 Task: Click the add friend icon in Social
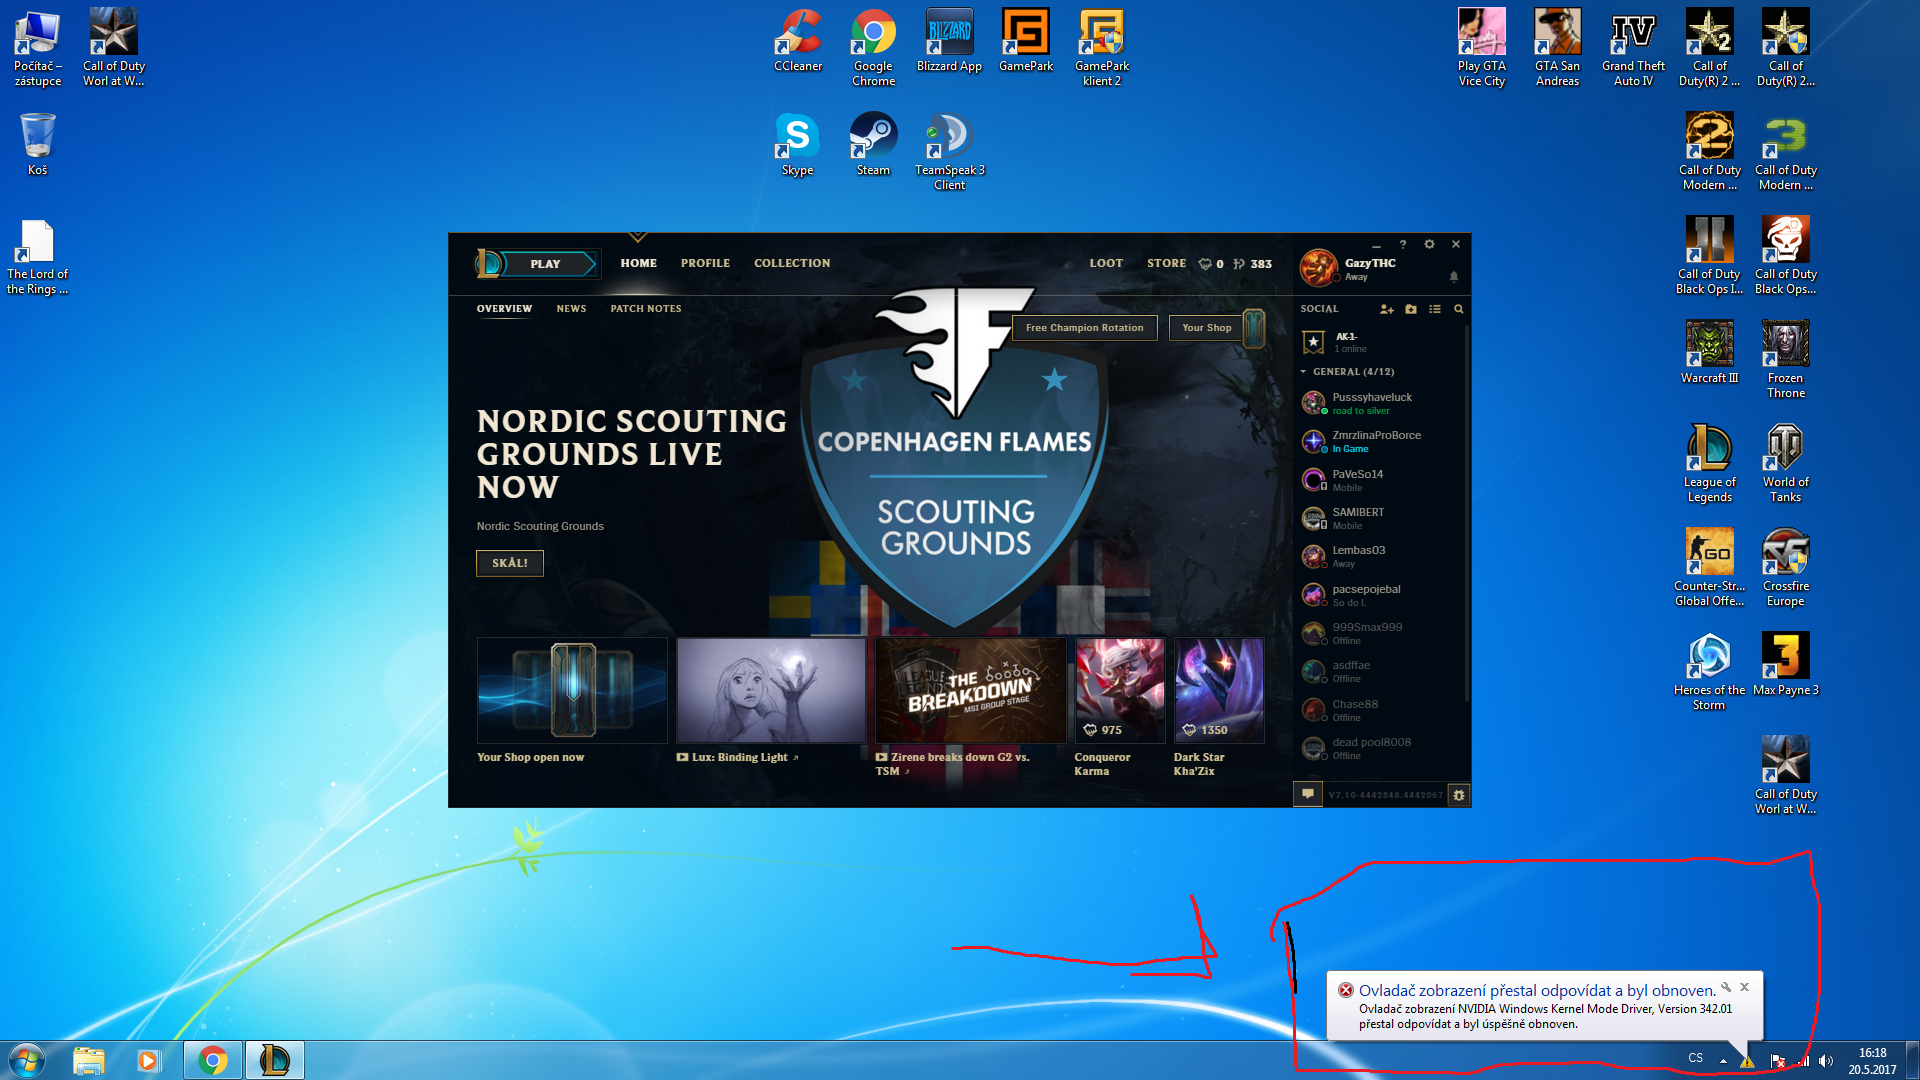pos(1386,309)
